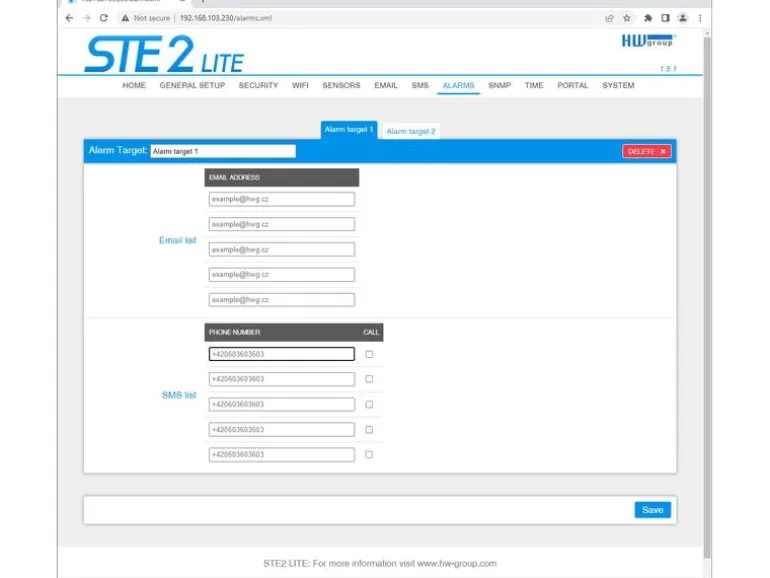The image size is (770, 578).
Task: Bookmark page with star icon
Action: point(627,18)
